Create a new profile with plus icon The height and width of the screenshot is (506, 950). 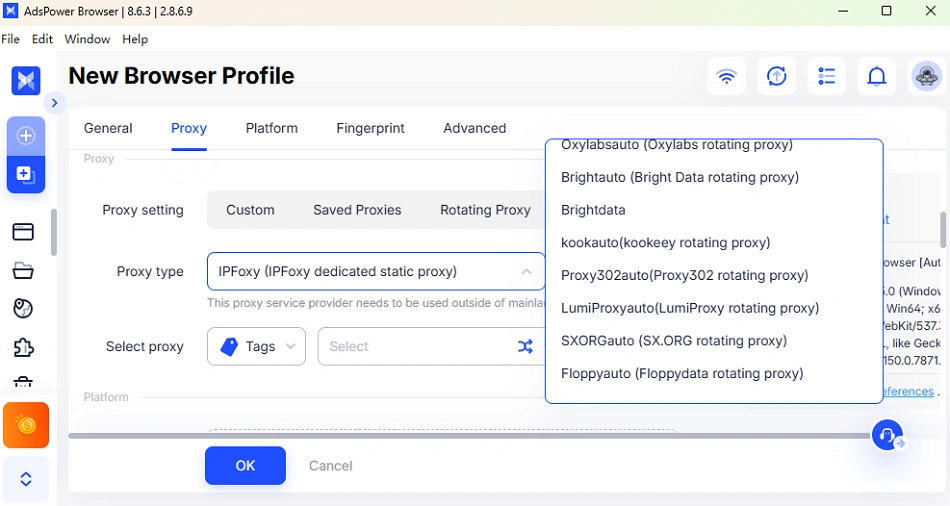(x=25, y=136)
